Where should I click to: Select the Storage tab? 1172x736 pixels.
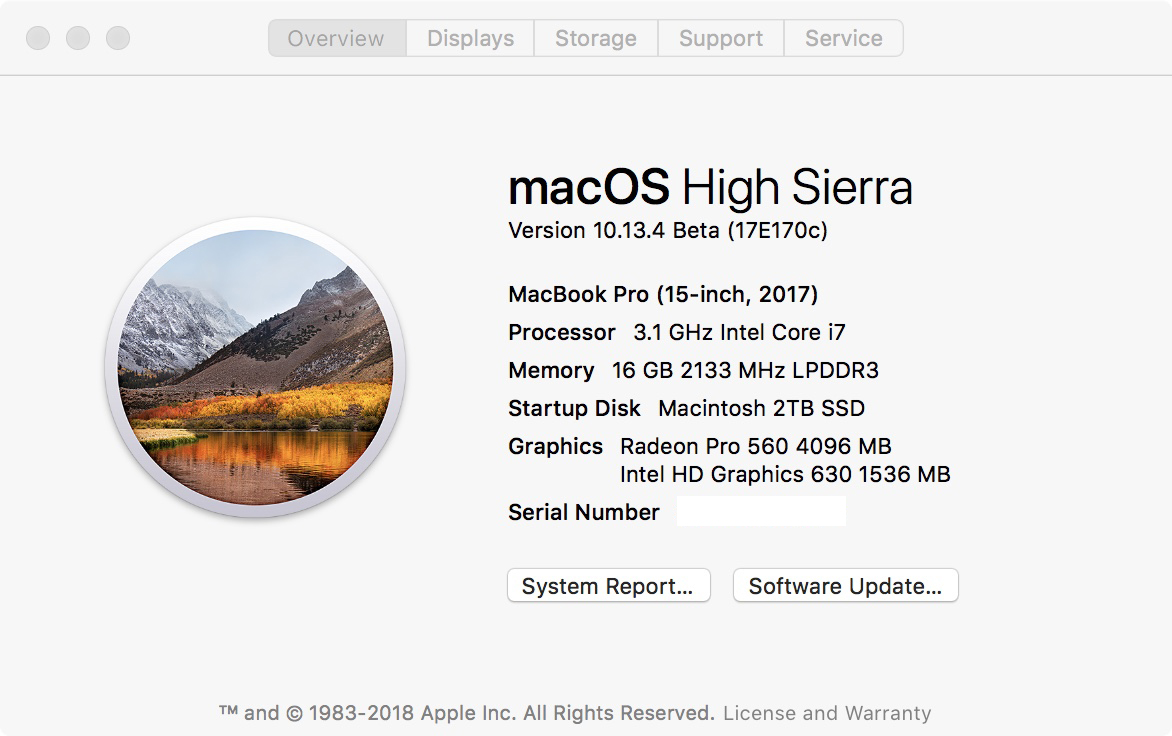pos(596,38)
